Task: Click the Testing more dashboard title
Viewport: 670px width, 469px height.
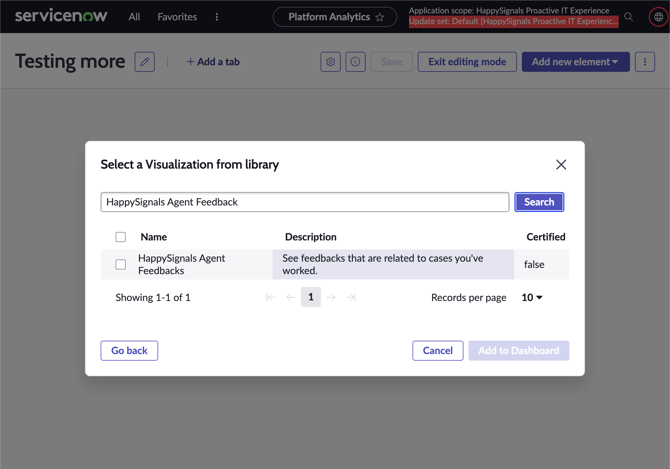Action: pyautogui.click(x=70, y=62)
